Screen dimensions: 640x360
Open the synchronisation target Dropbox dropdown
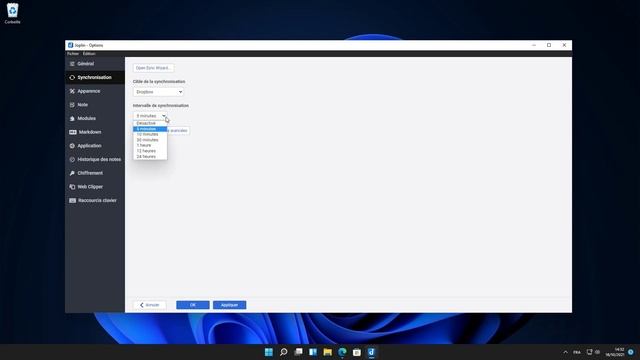(158, 92)
